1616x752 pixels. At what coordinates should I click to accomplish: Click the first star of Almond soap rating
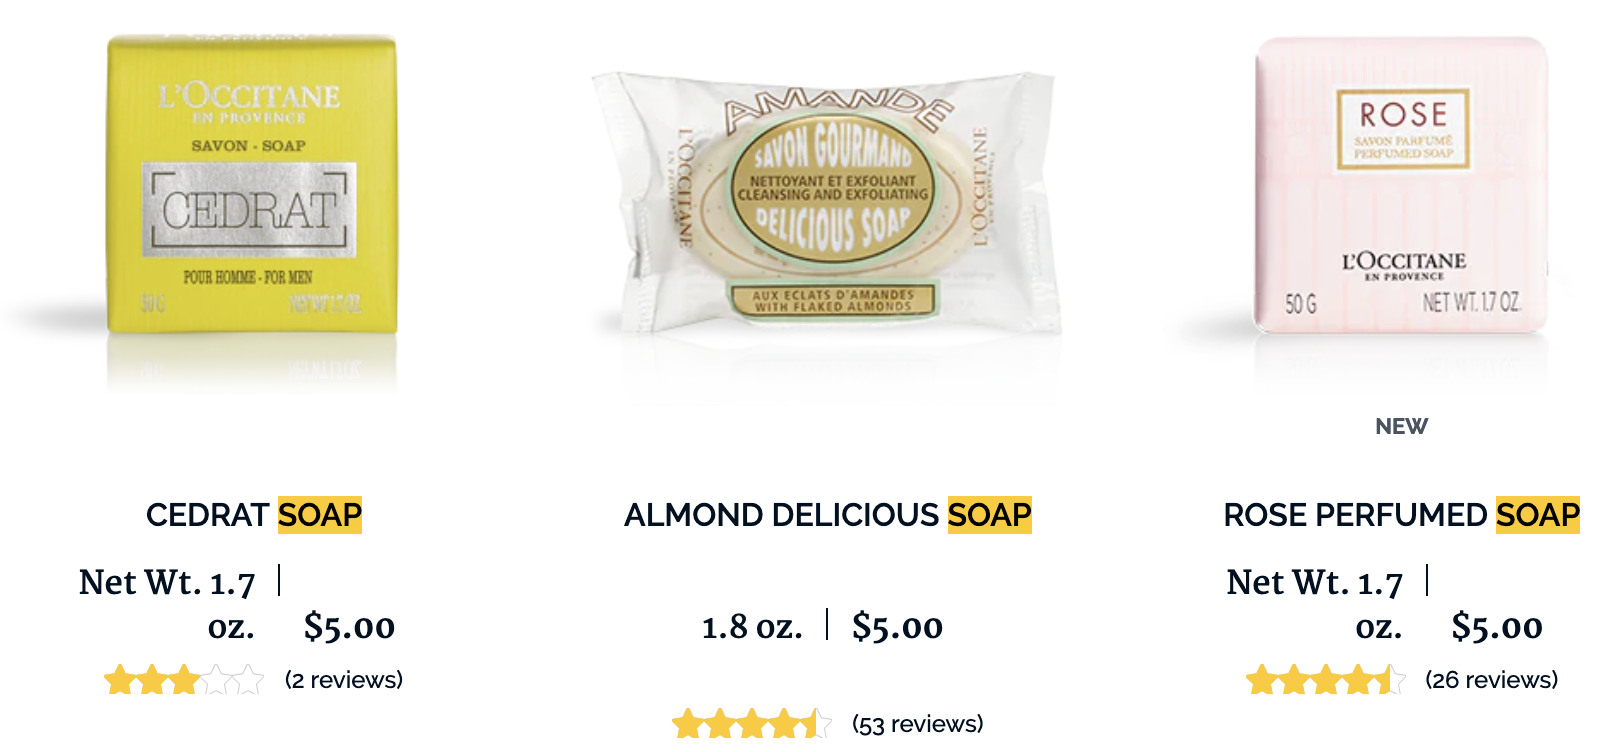tap(688, 724)
